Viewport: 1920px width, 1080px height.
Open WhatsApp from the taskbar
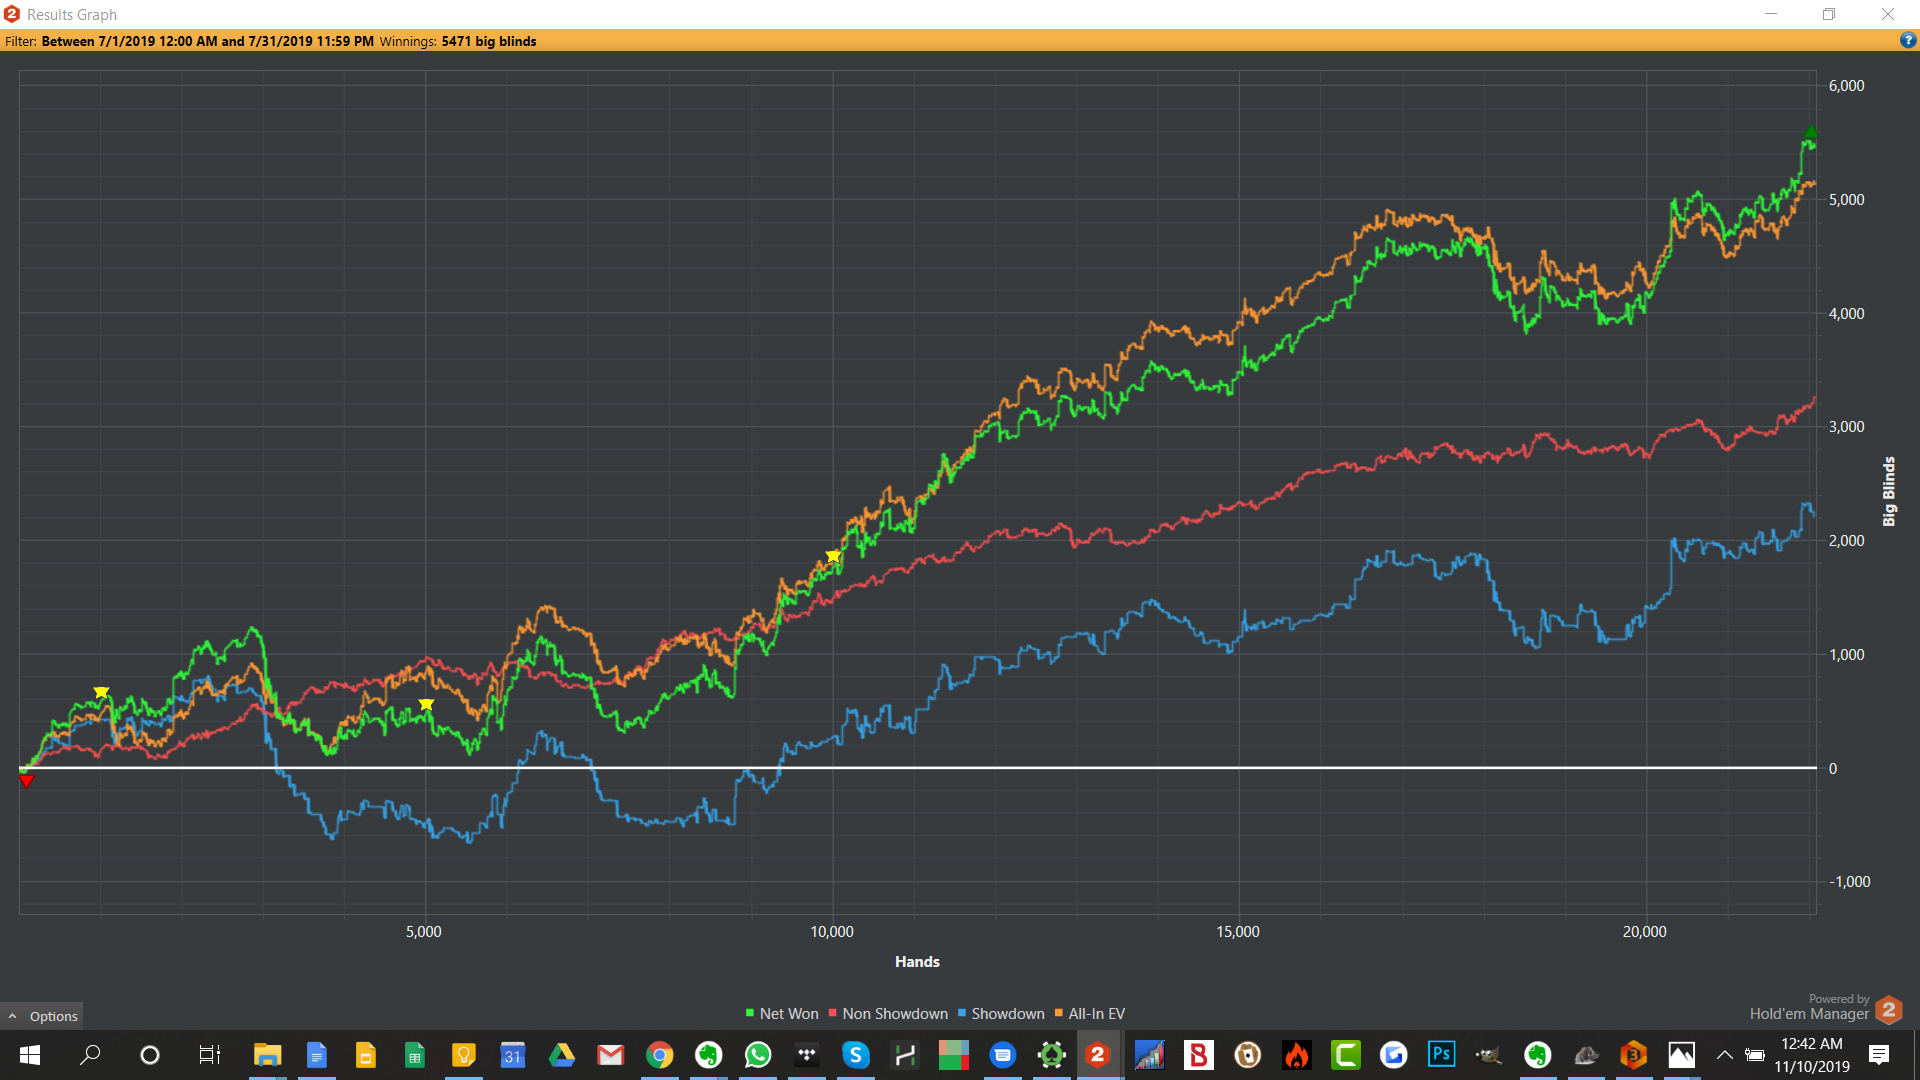(758, 1054)
